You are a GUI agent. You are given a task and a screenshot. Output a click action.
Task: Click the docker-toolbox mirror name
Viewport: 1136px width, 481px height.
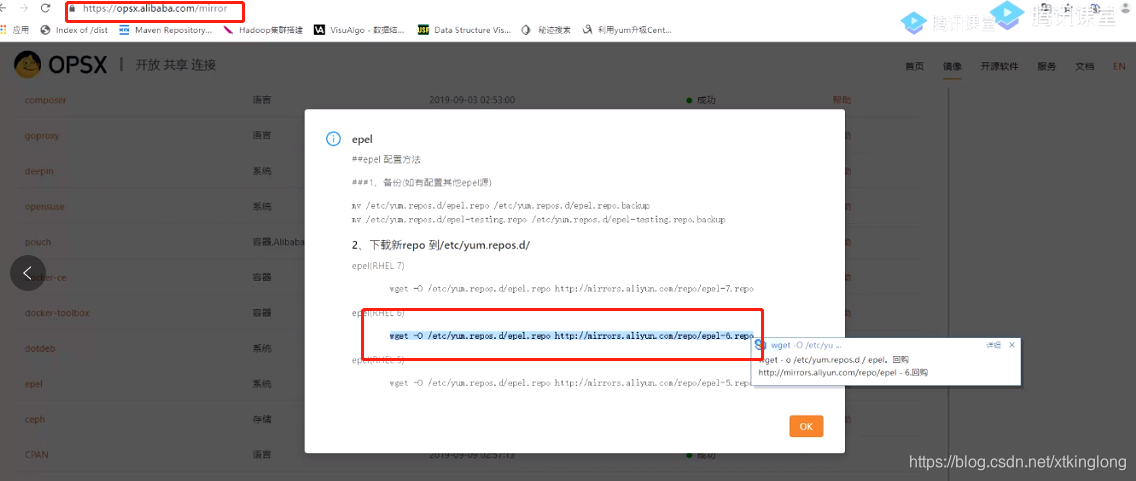(x=57, y=313)
